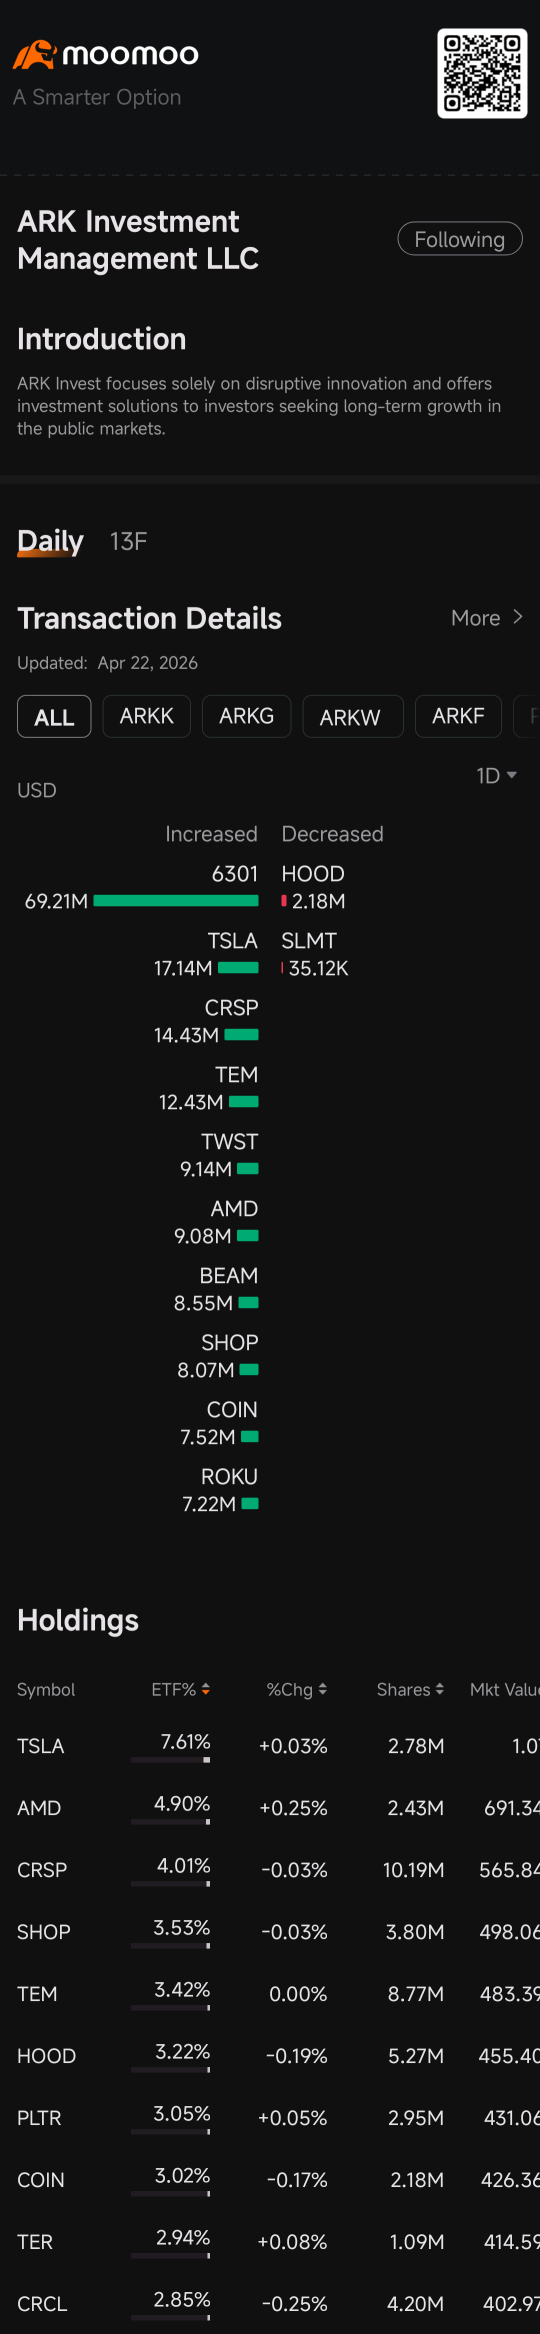
Task: Open the QR code image
Action: 482,73
